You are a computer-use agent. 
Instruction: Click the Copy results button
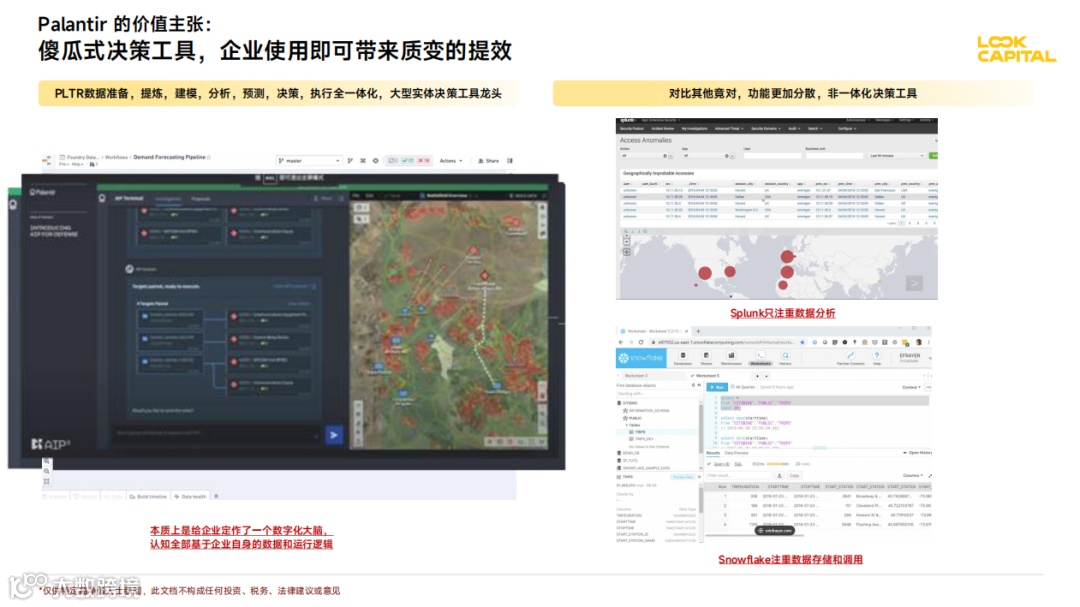click(x=794, y=475)
